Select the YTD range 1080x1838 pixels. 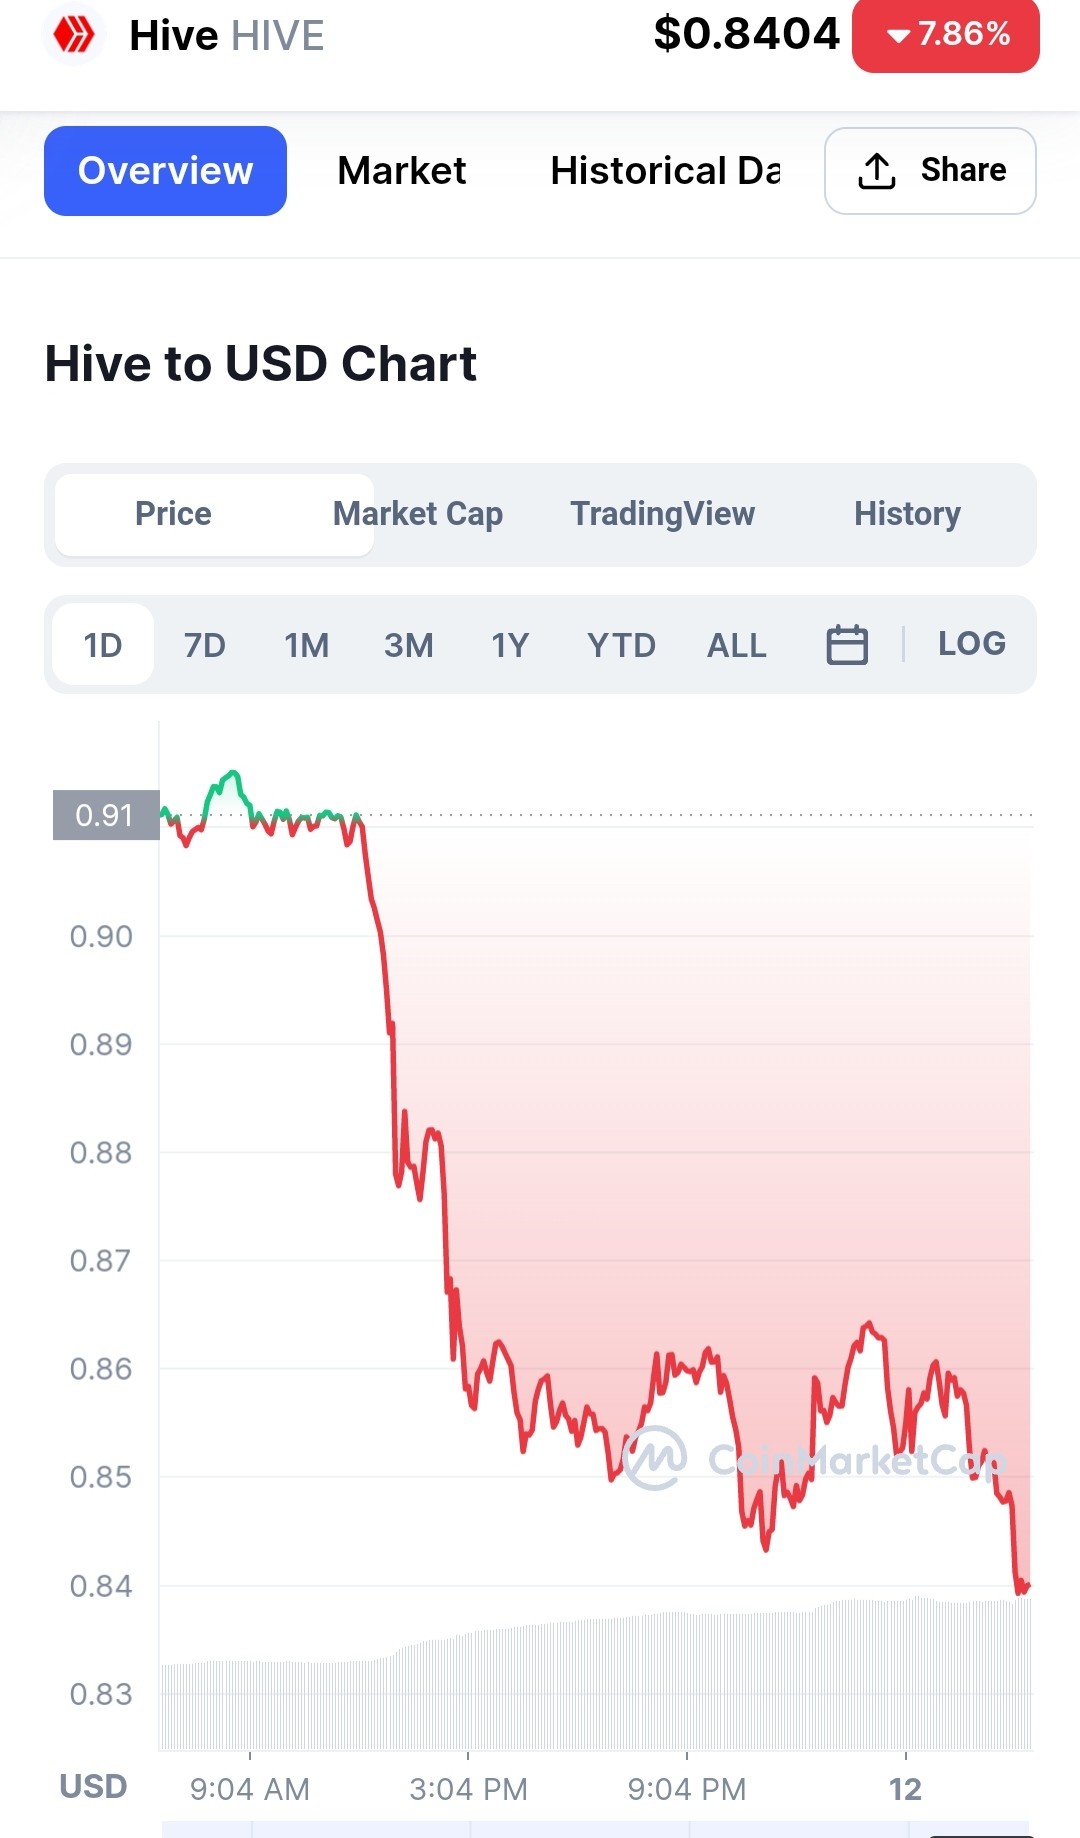point(621,645)
